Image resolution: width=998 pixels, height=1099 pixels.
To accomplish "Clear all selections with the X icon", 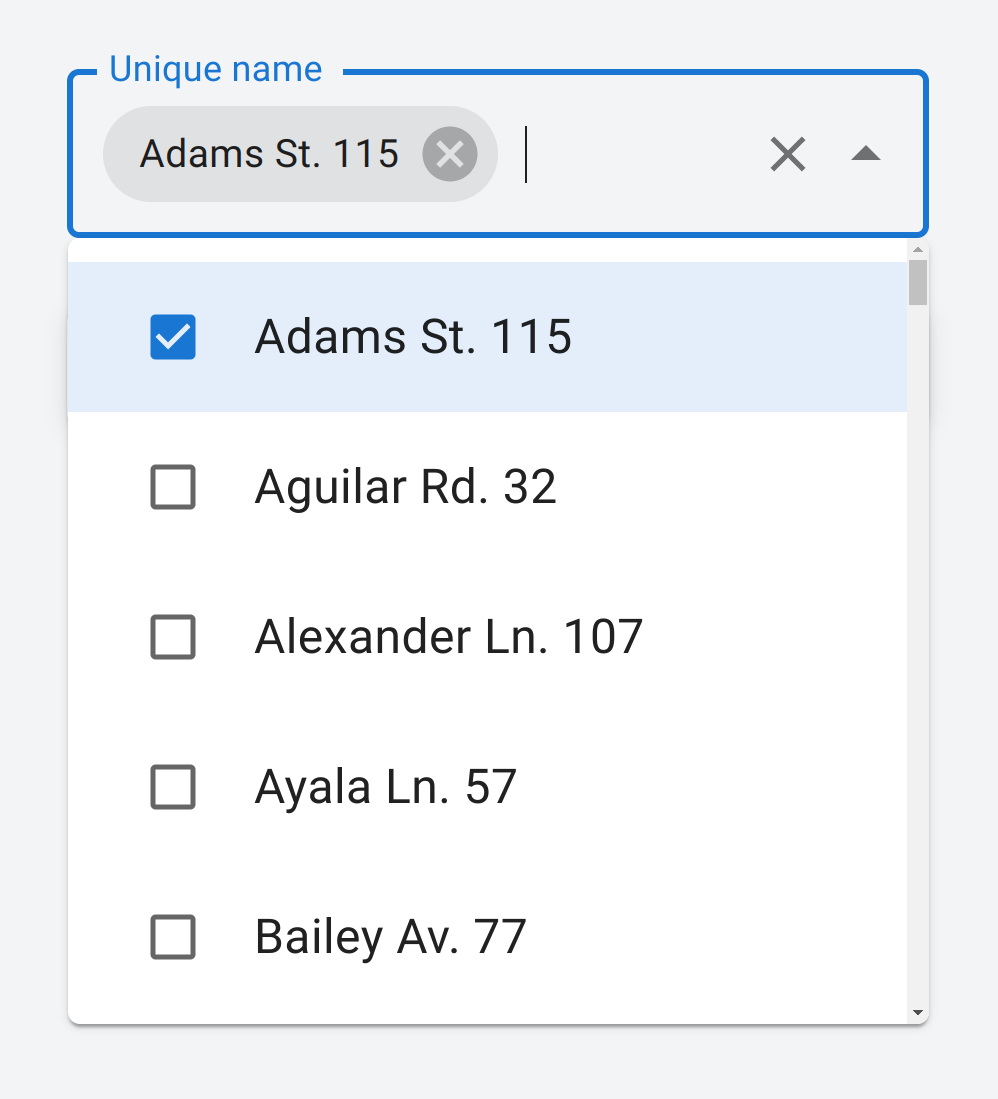I will pos(788,155).
